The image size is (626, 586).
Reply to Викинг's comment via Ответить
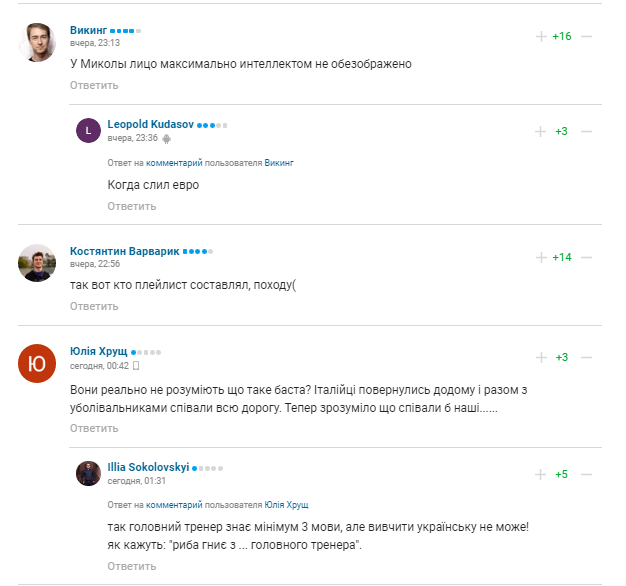click(94, 85)
